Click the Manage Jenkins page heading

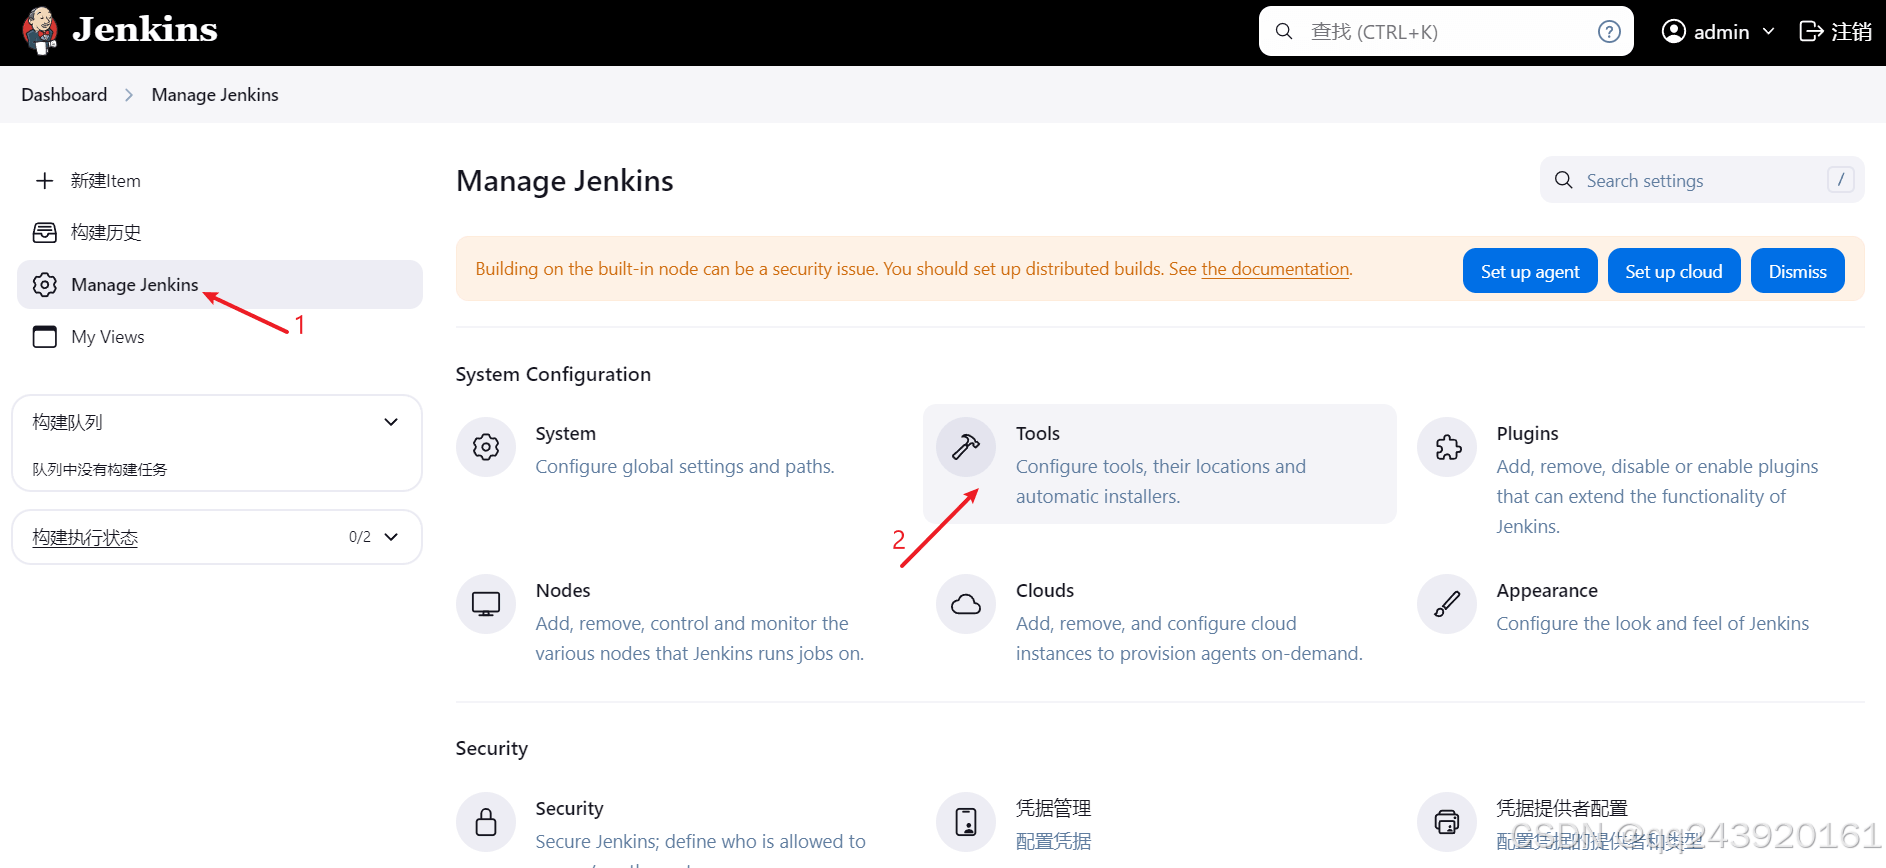[565, 181]
